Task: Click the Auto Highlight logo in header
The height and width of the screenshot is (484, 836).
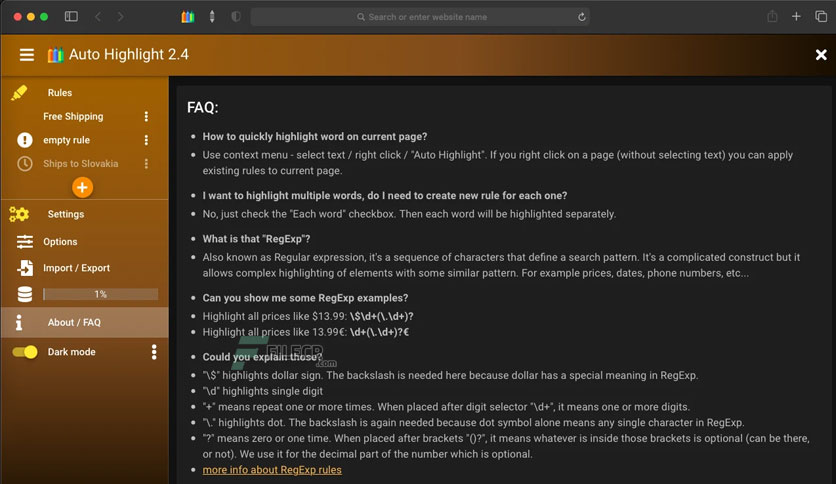Action: pyautogui.click(x=55, y=55)
